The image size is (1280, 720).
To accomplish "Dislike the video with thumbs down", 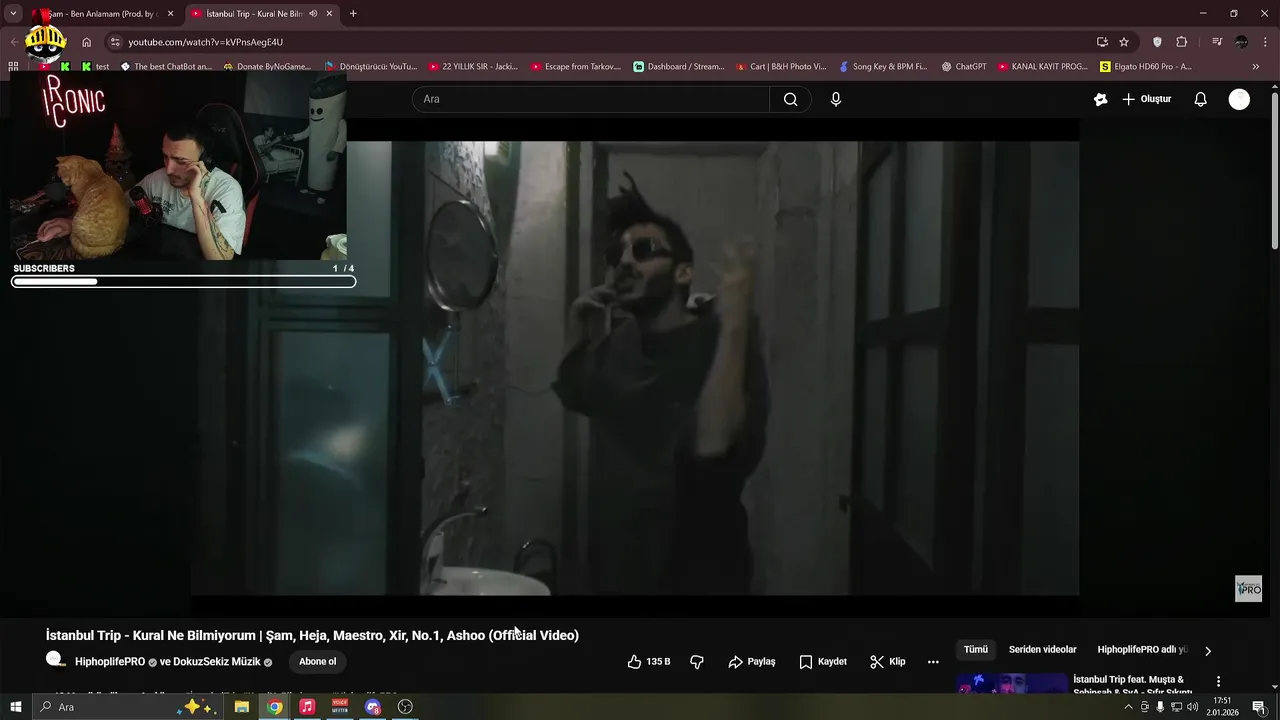I will point(697,661).
